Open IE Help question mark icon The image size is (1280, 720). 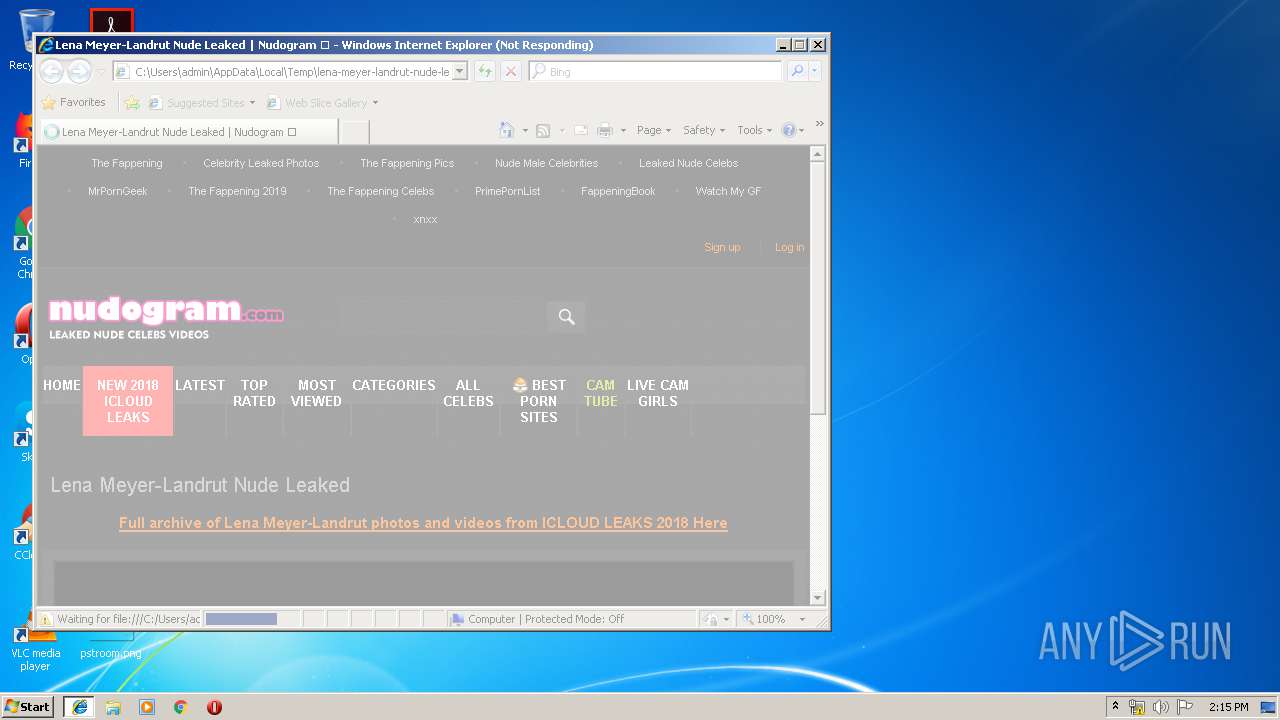(x=788, y=130)
